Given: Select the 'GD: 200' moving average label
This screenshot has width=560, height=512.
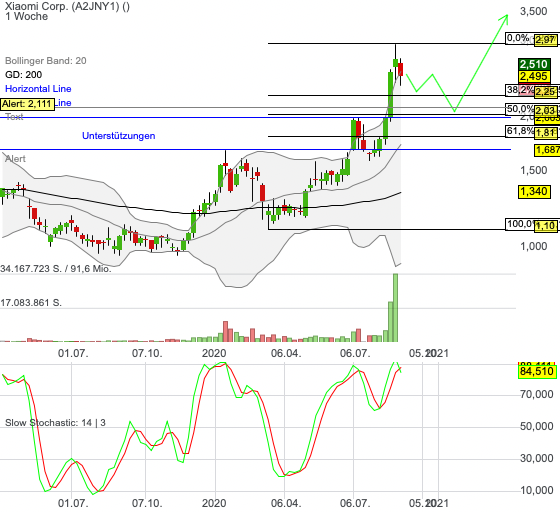Looking at the screenshot, I should [24, 75].
